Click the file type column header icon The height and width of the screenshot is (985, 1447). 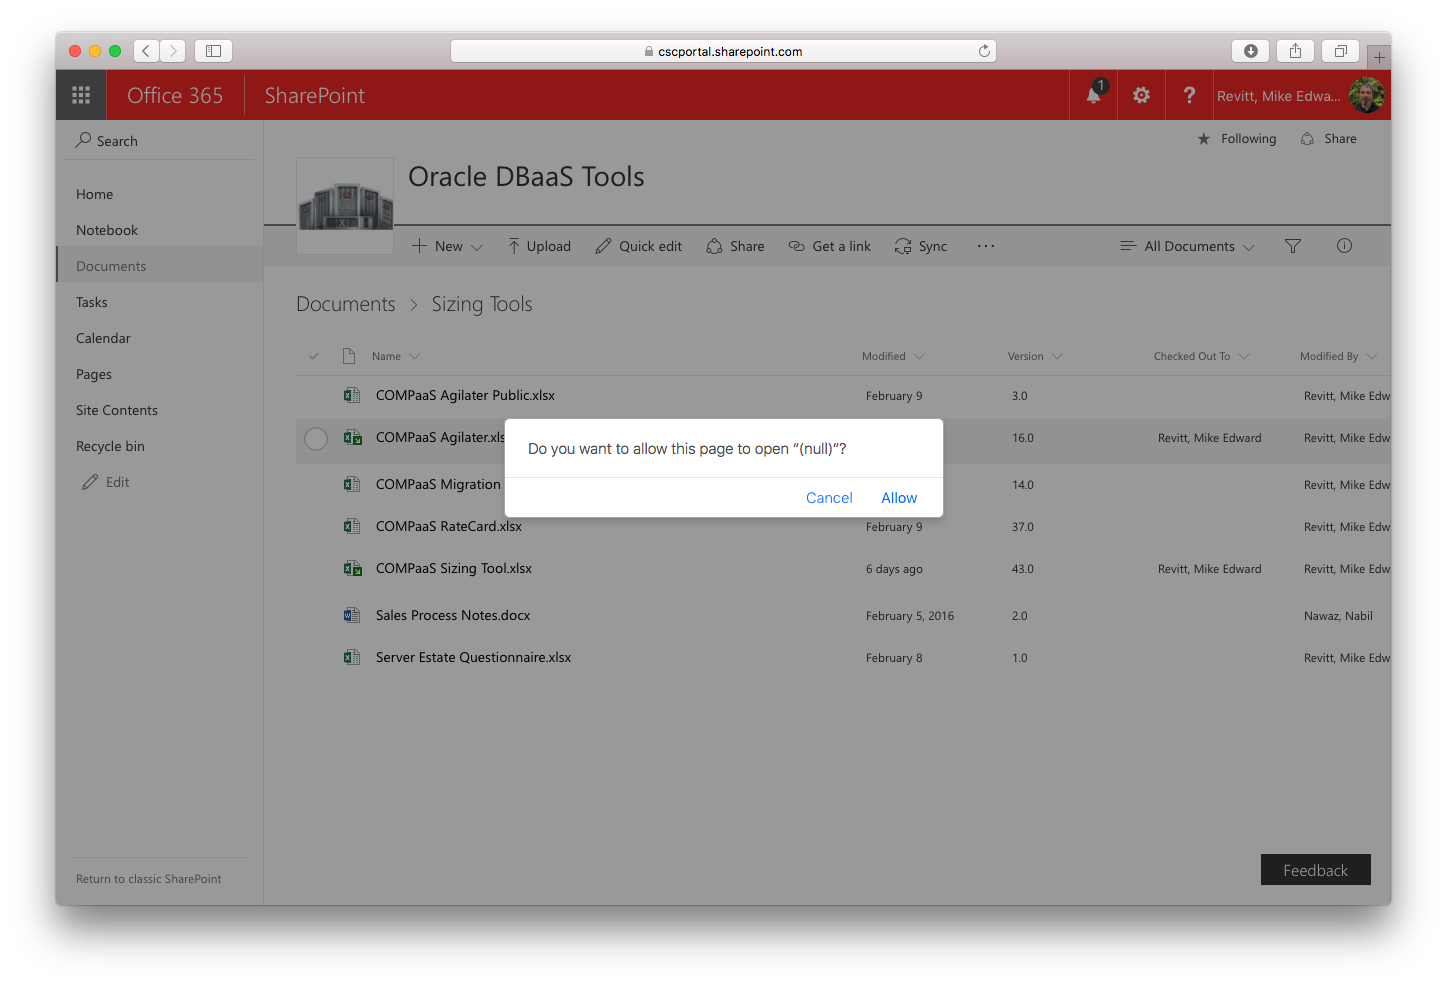pos(349,356)
